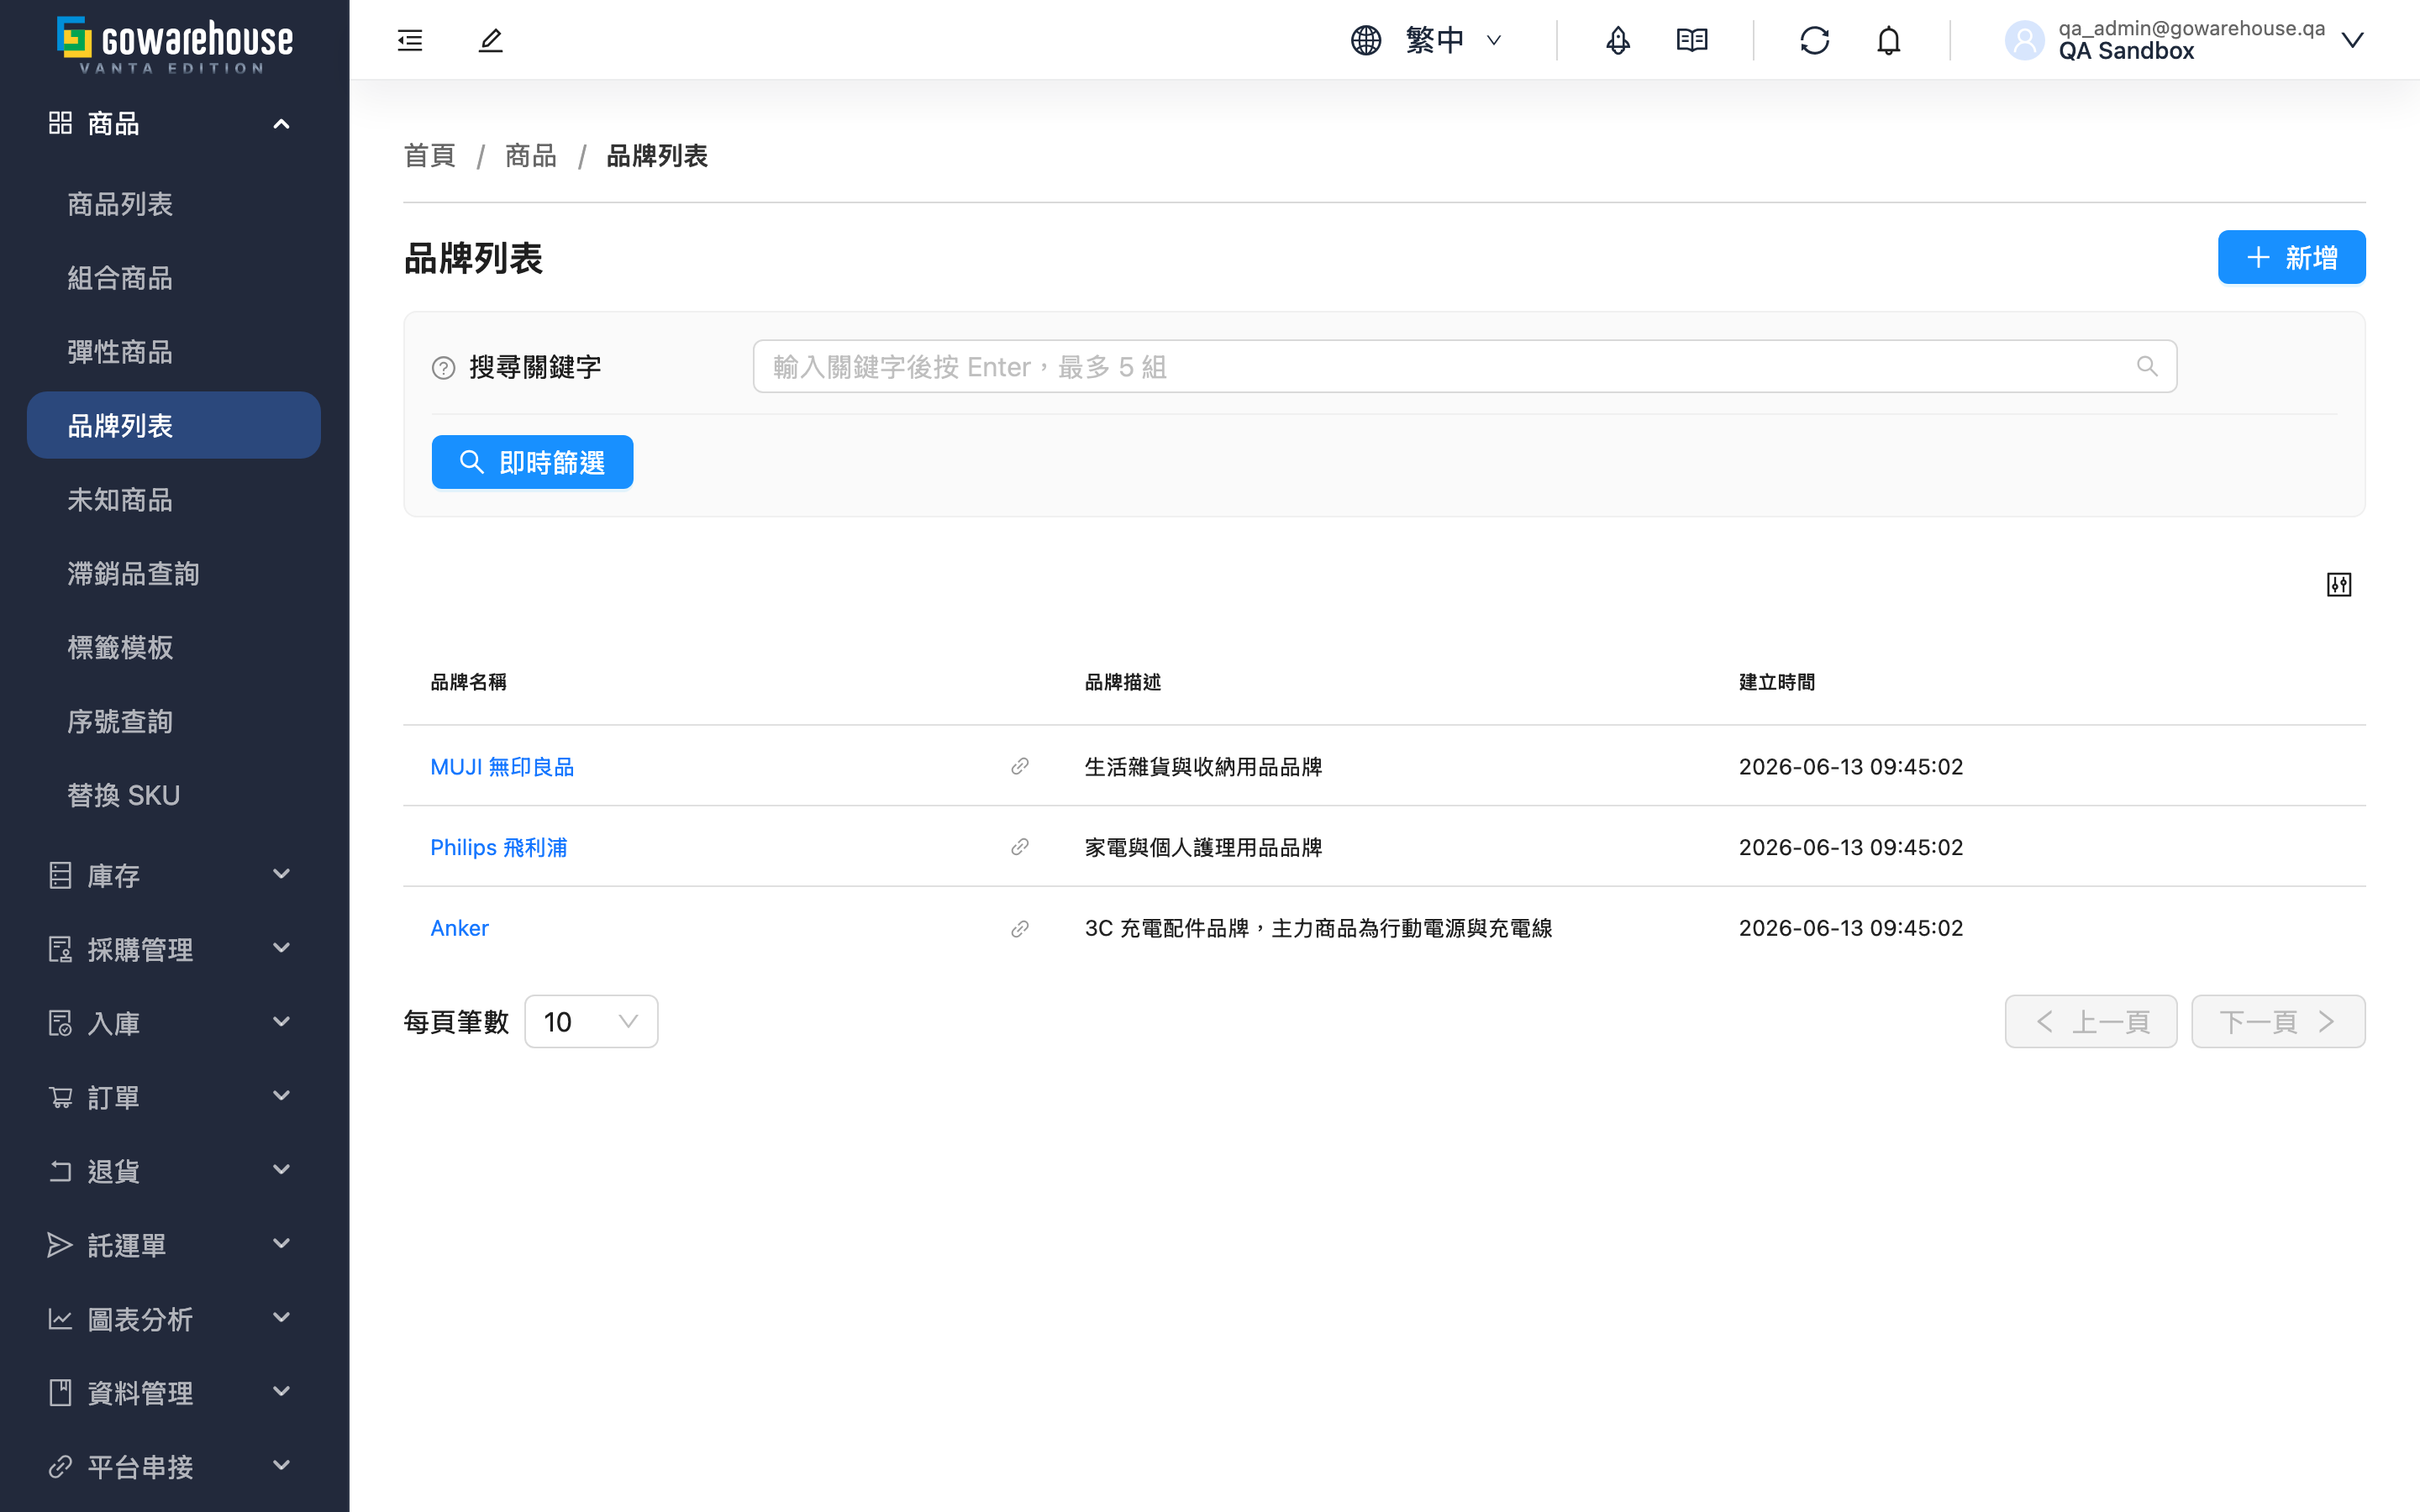Click the gowarehouse logo
Viewport: 2420px width, 1512px height.
[174, 45]
